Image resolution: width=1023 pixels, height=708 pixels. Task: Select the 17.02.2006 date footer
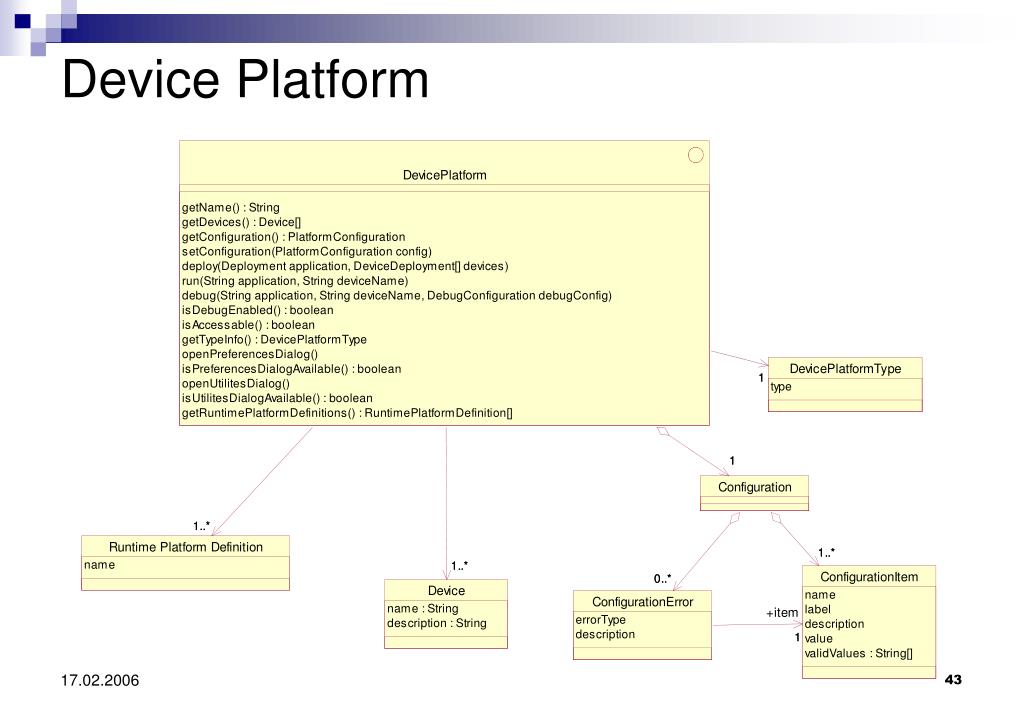pos(100,681)
